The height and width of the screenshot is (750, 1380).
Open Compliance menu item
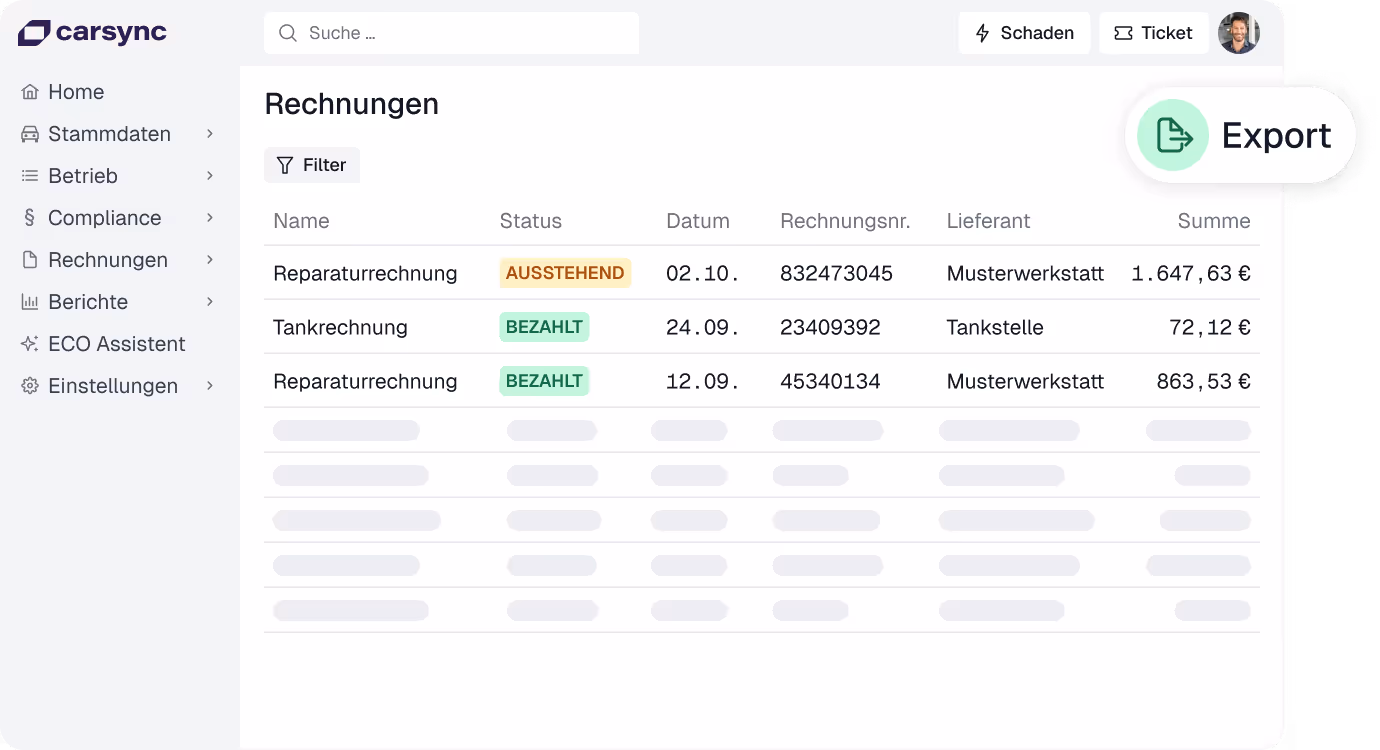[104, 218]
